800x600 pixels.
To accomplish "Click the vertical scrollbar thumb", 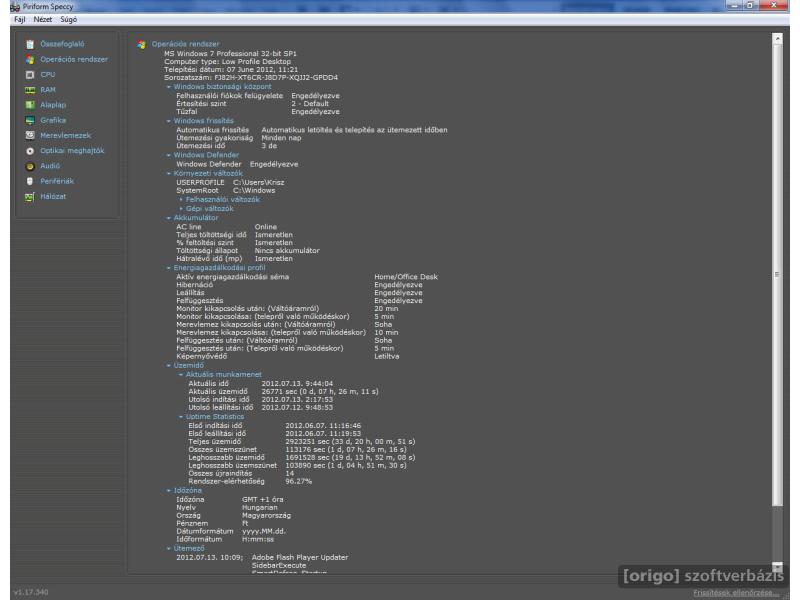I will pos(777,275).
